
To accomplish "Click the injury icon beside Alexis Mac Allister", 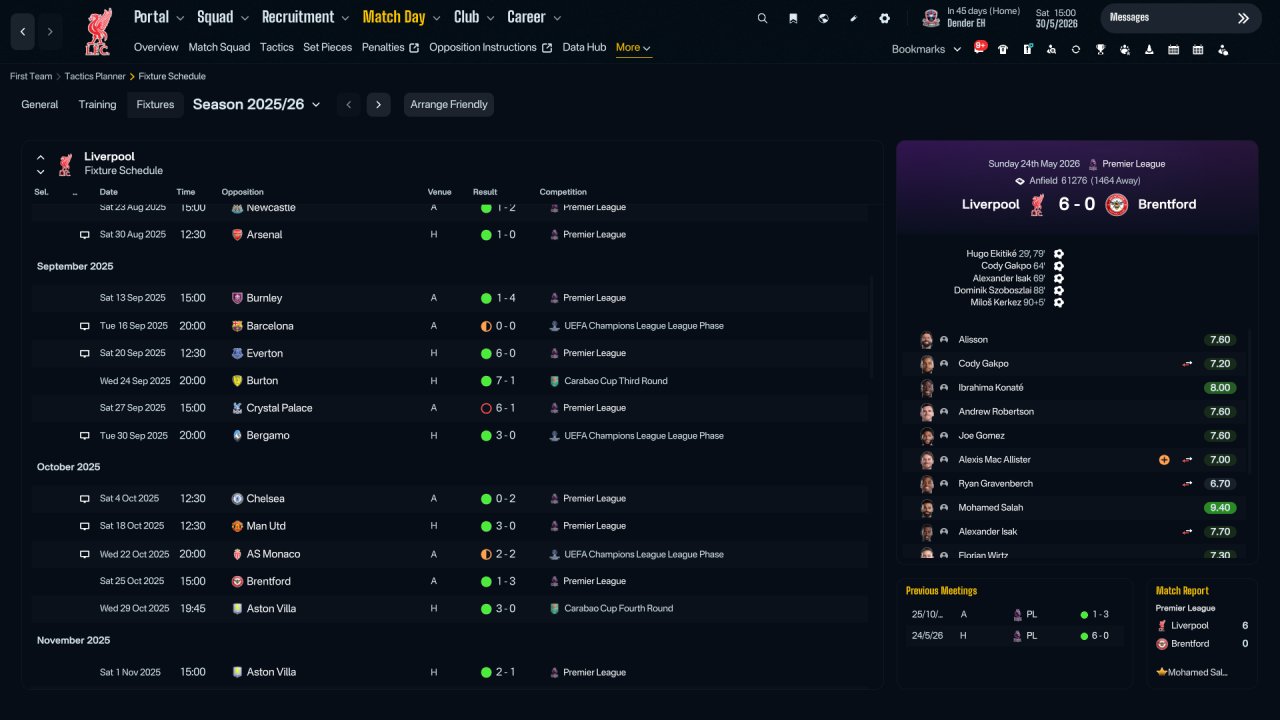I will click(x=1164, y=460).
